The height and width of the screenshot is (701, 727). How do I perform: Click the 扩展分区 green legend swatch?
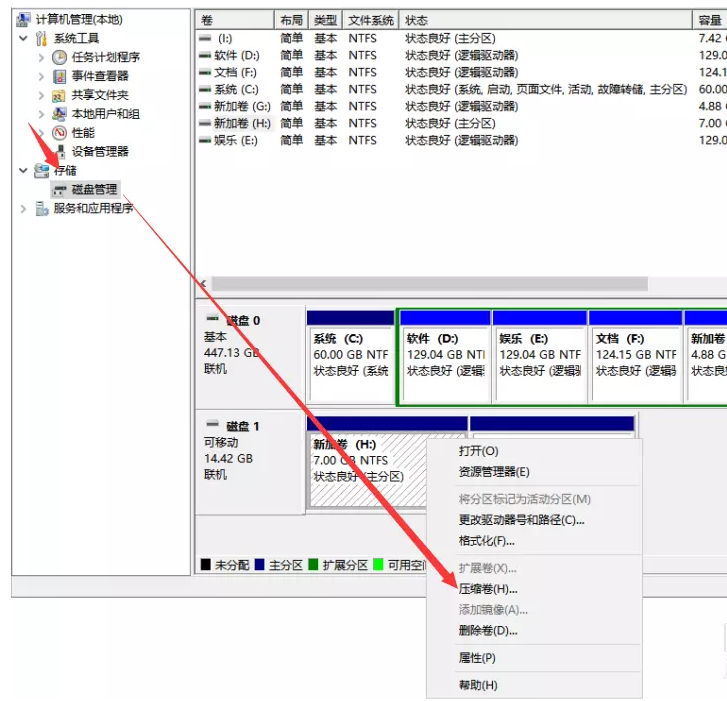[313, 565]
